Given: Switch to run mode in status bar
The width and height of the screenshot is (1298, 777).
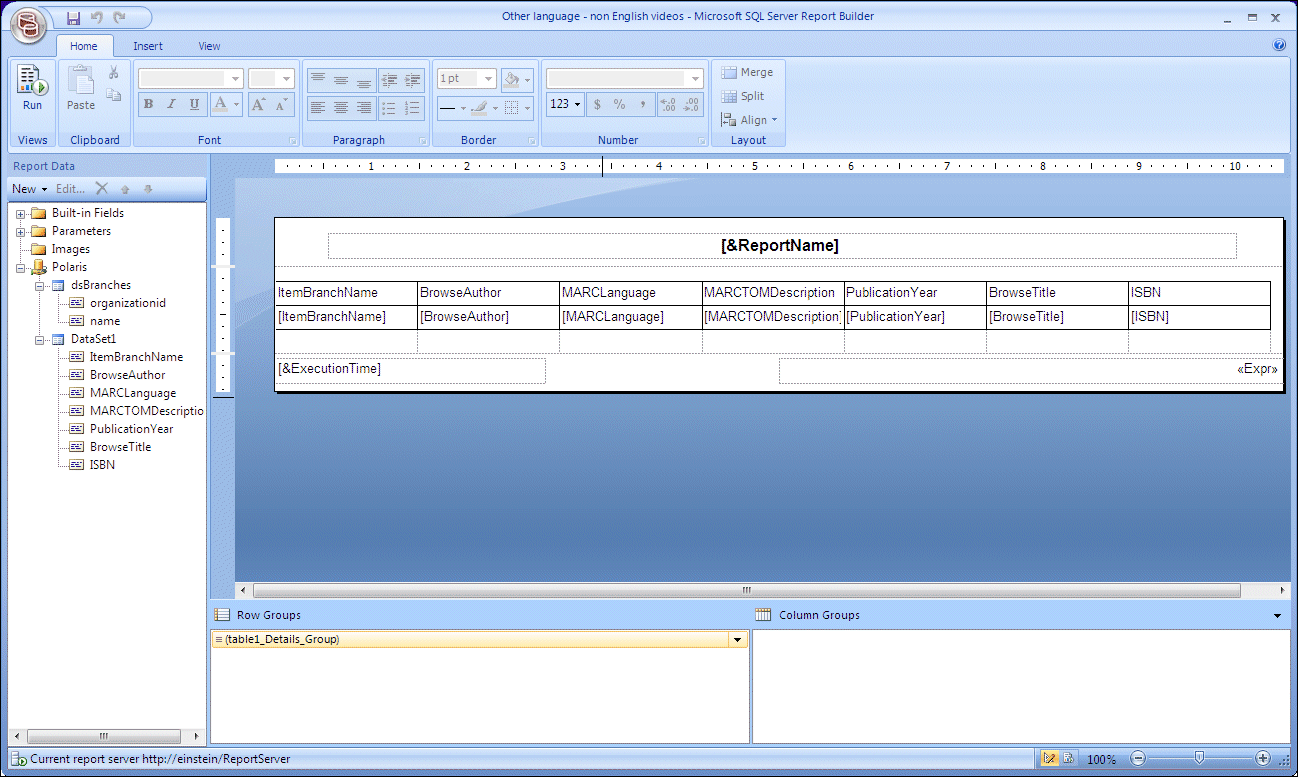Looking at the screenshot, I should pyautogui.click(x=1068, y=759).
